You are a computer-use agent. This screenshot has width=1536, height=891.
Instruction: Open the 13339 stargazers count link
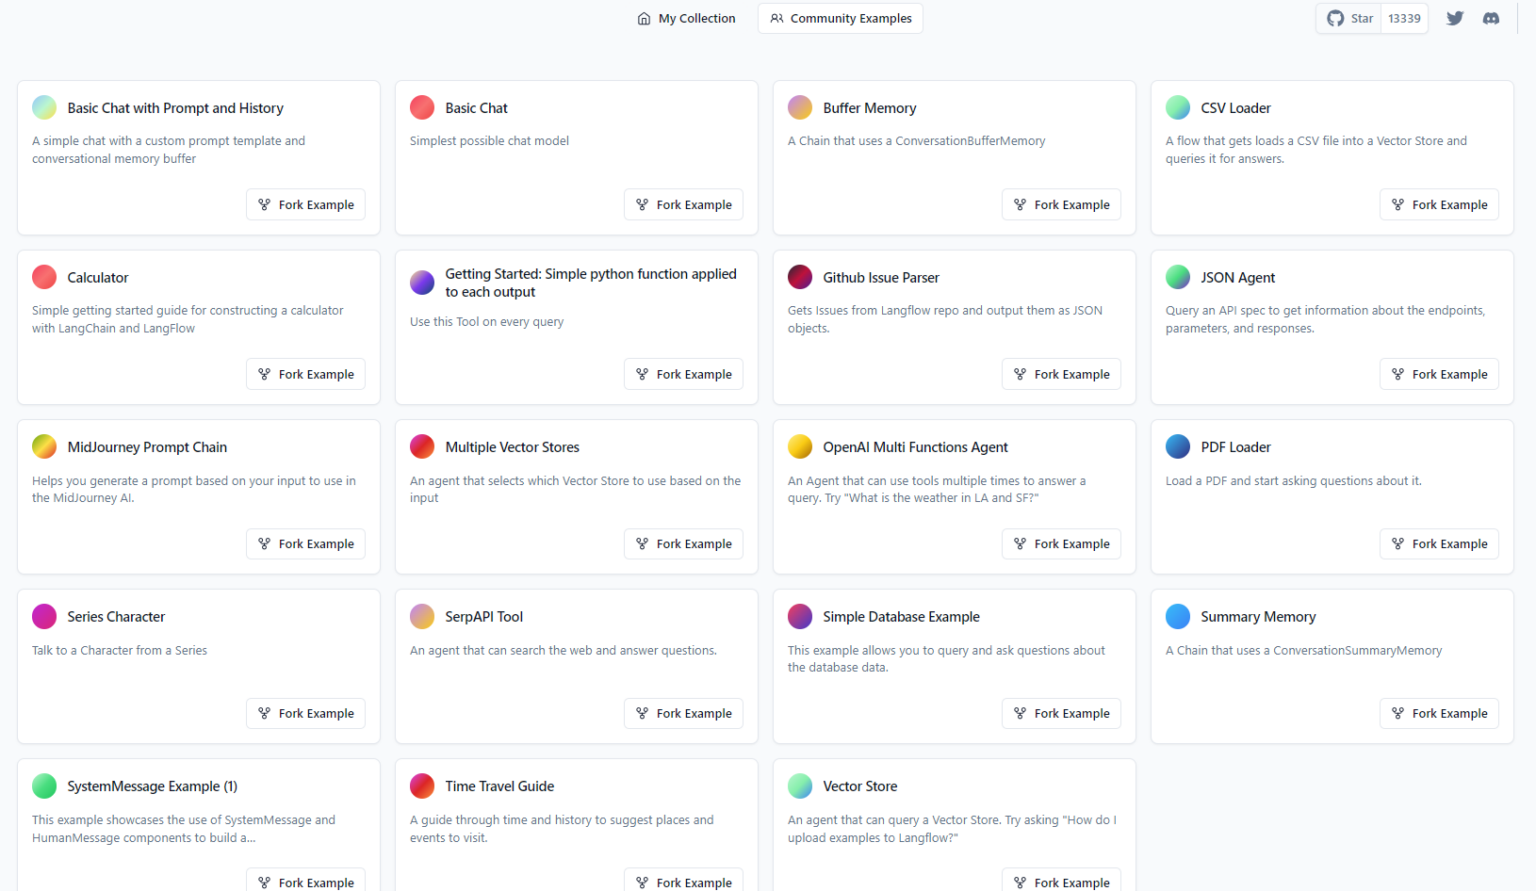coord(1403,18)
